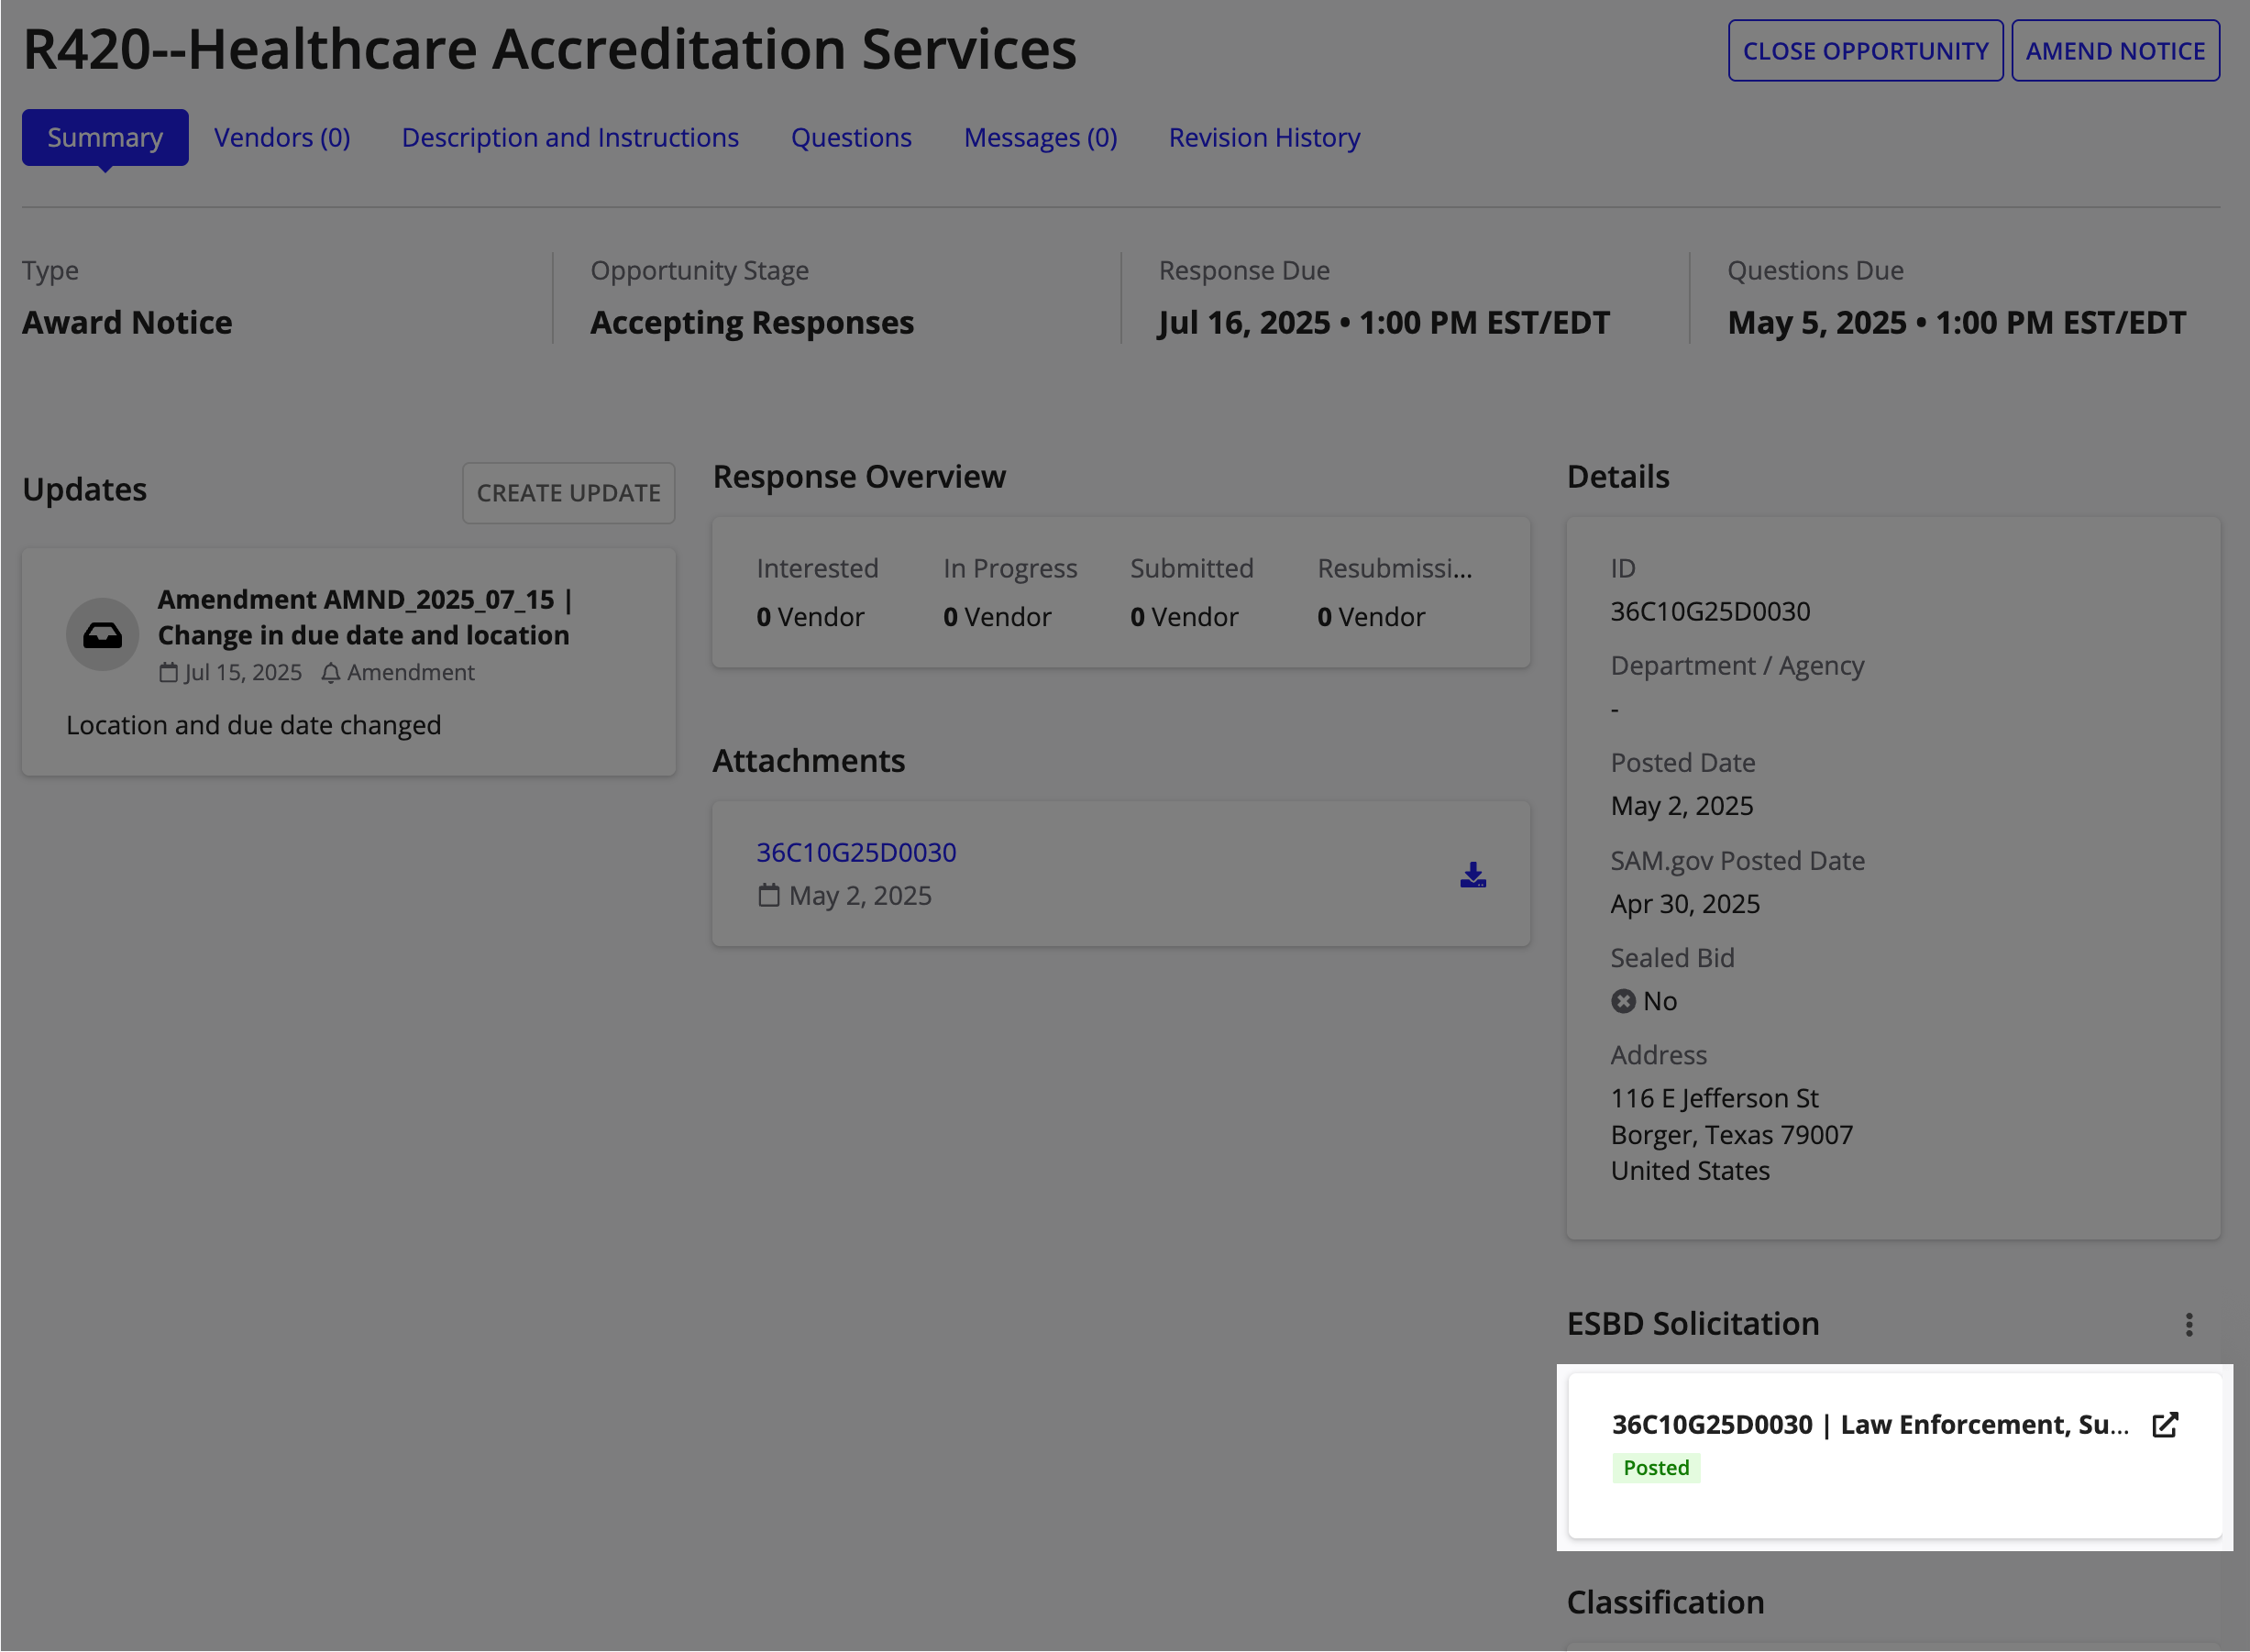Select the Interested 0 Vendor count
Screen dimensions: 2250x1652
810,617
